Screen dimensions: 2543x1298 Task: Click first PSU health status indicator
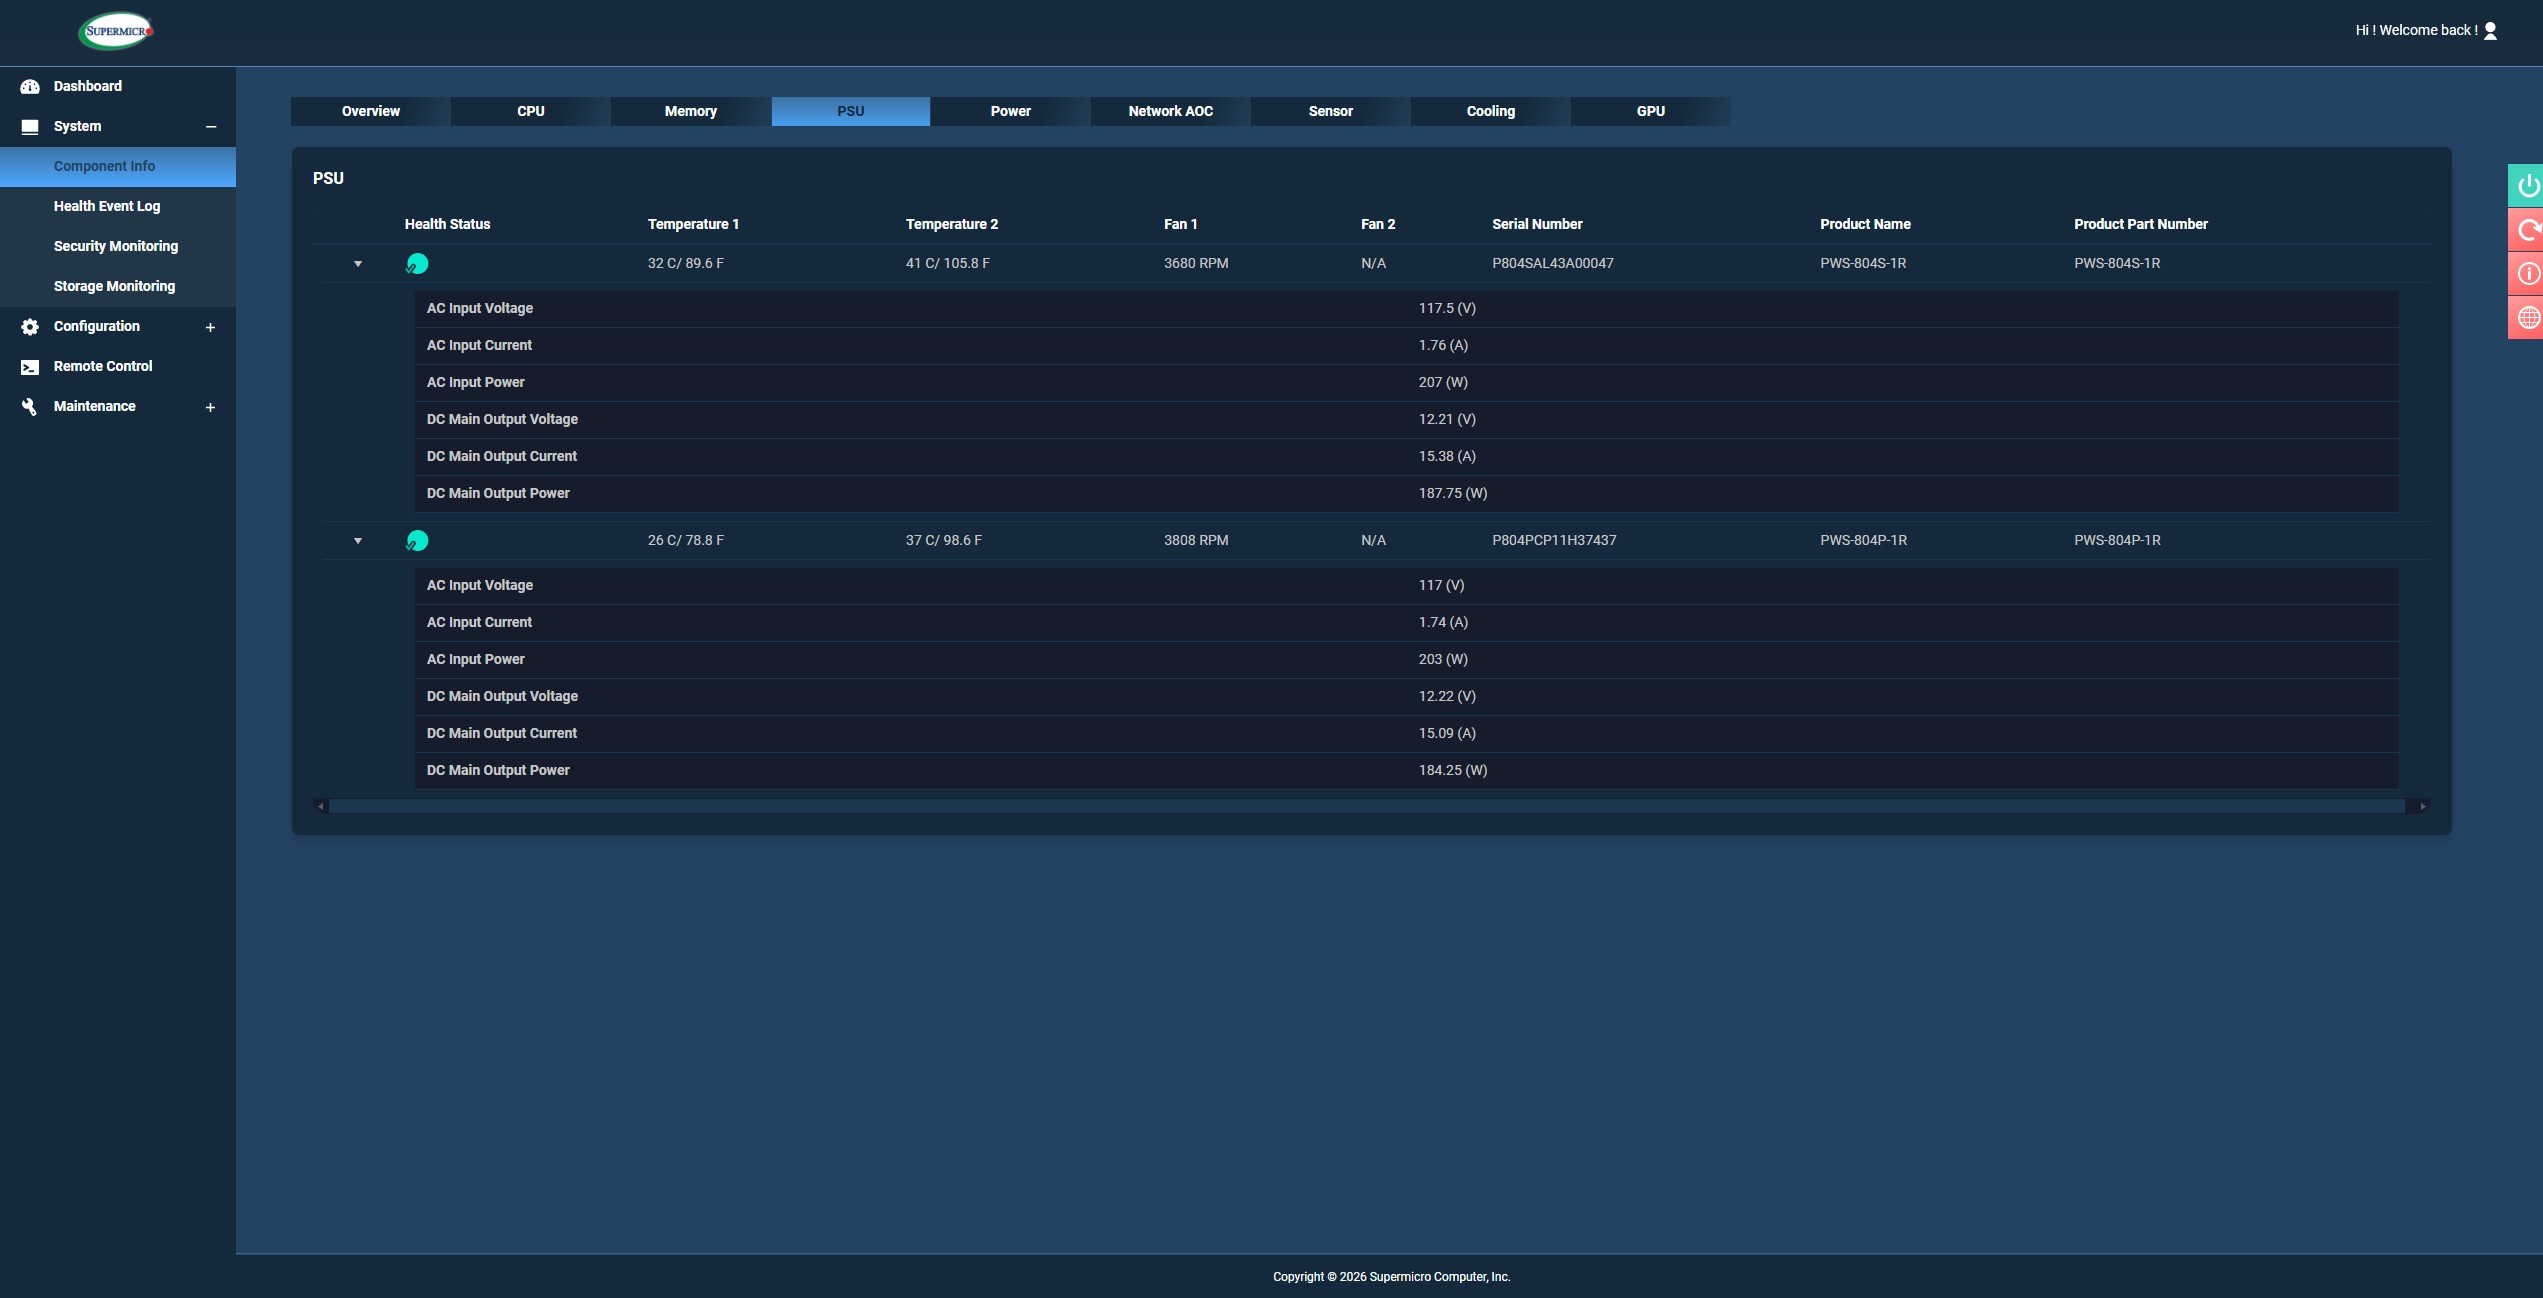[x=417, y=264]
